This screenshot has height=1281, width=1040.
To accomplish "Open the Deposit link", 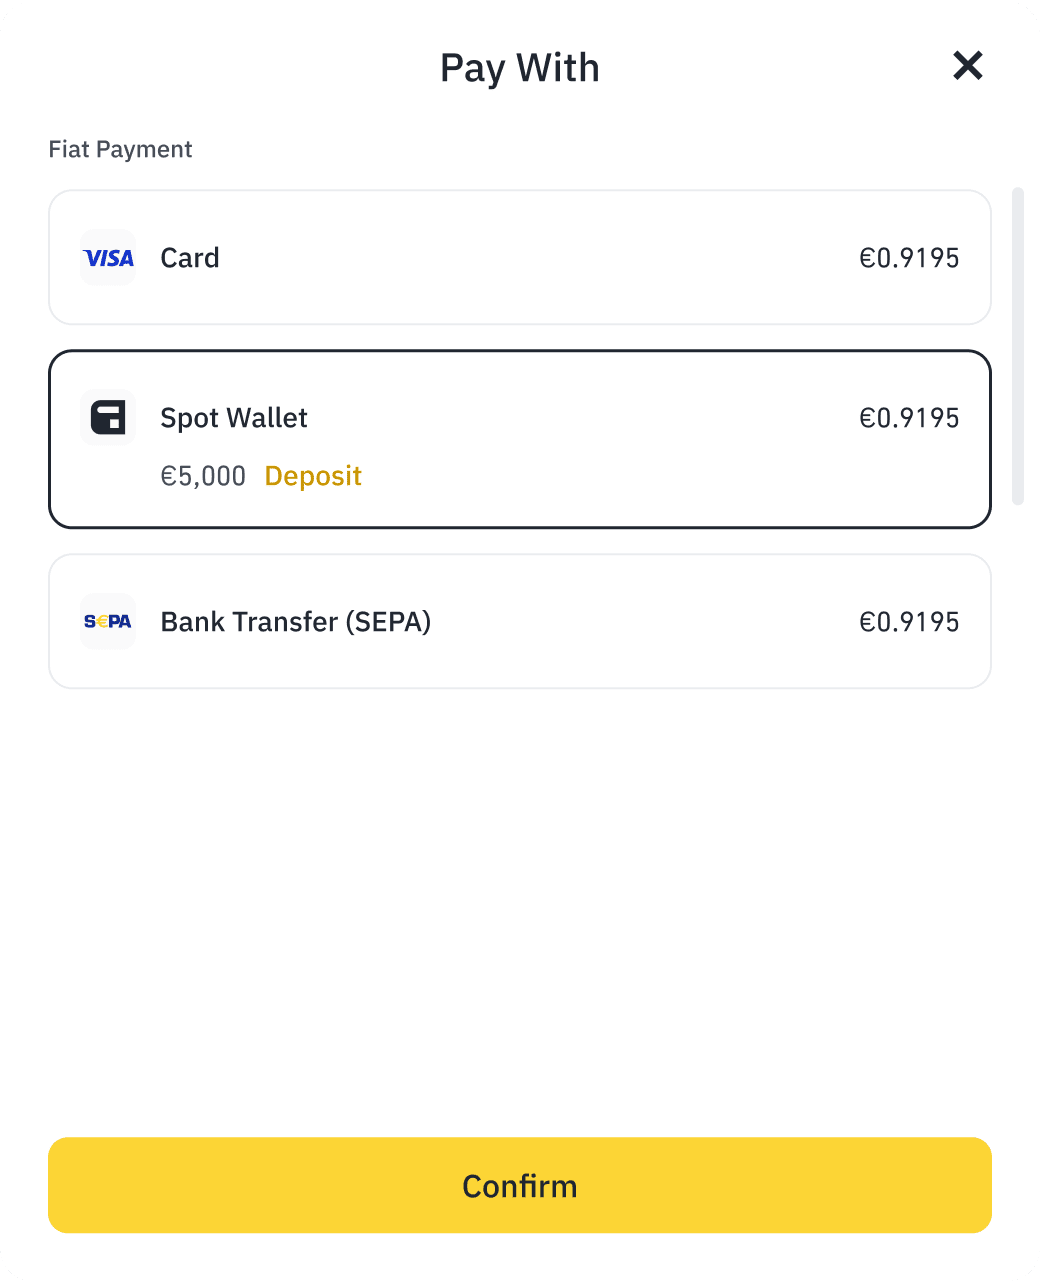I will pos(313,476).
